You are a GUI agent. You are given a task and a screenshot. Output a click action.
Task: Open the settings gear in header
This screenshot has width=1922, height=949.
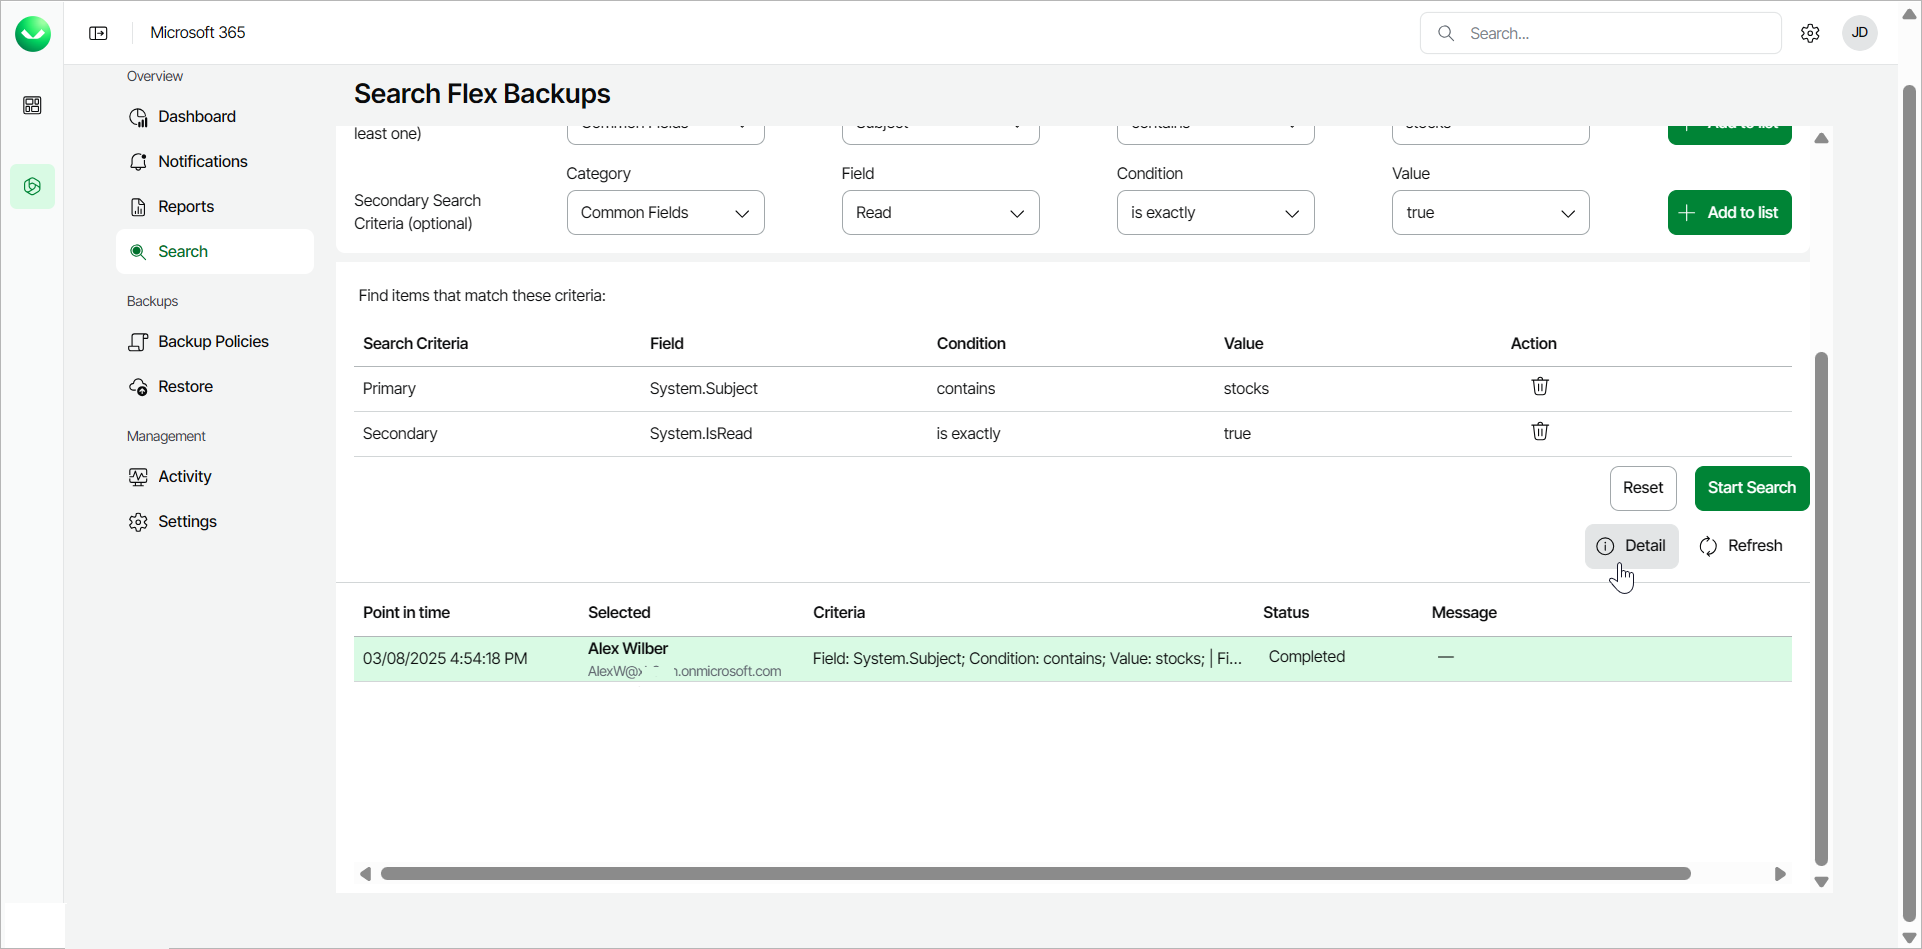click(1810, 33)
